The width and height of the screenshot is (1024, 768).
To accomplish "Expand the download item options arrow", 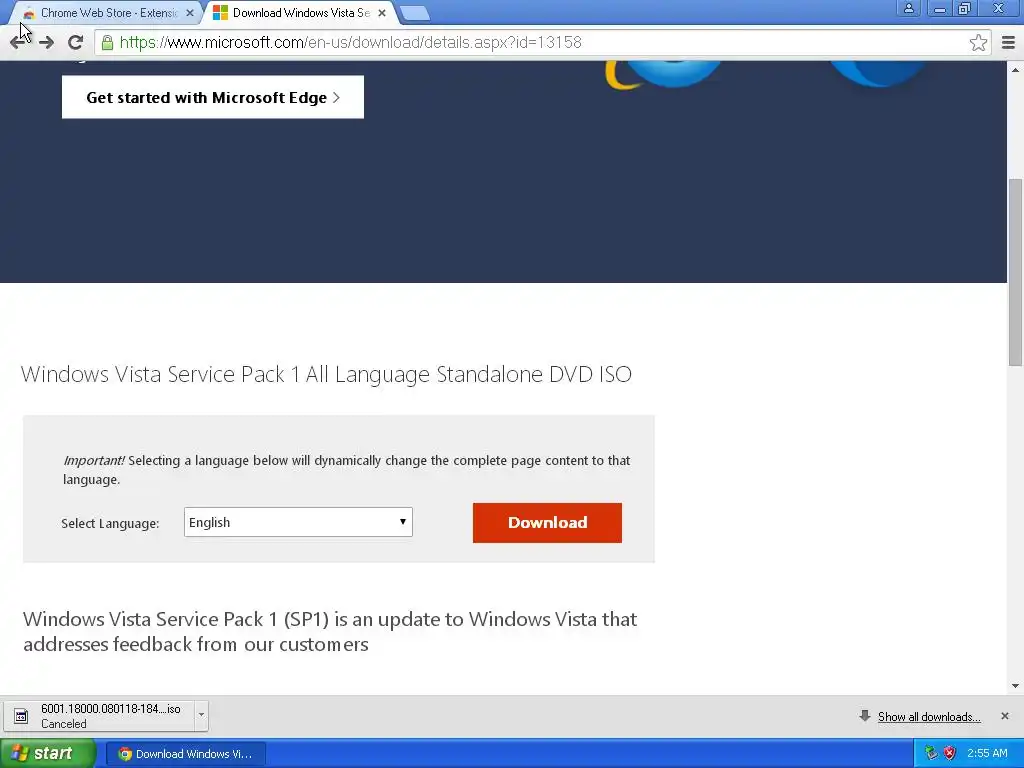I will pyautogui.click(x=201, y=716).
